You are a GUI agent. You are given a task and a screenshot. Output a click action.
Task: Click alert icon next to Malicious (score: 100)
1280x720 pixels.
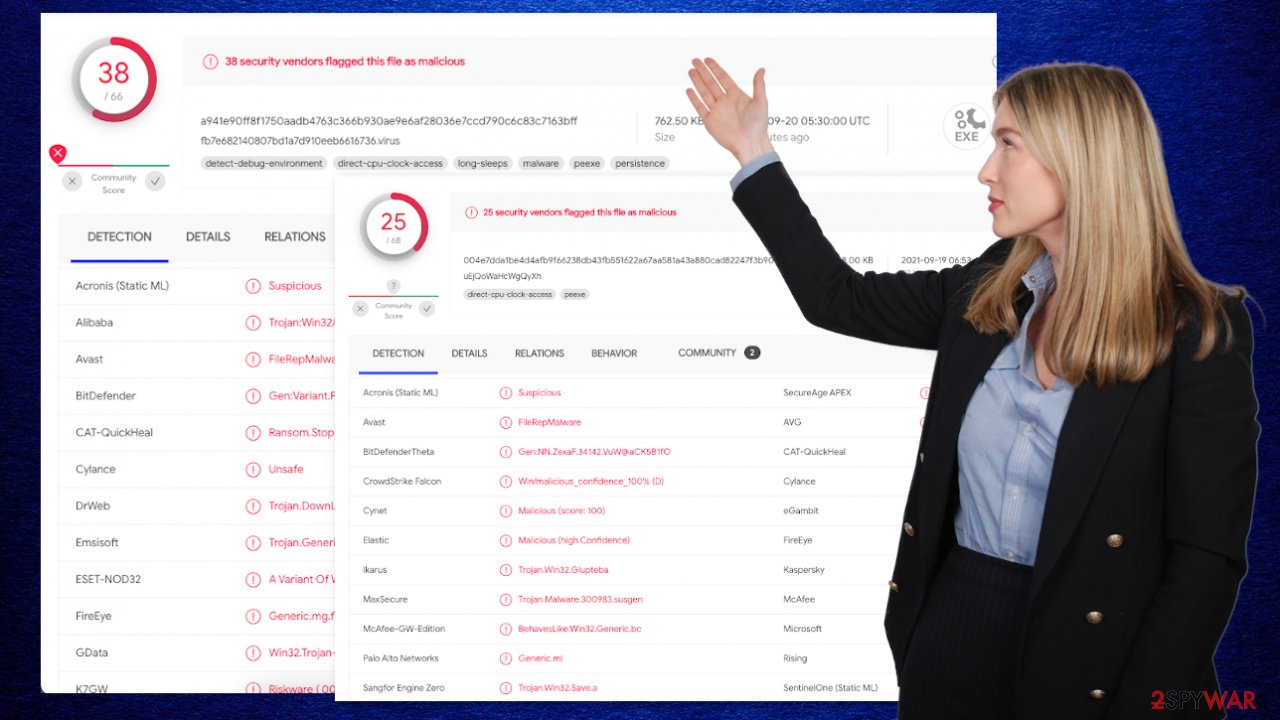click(506, 511)
